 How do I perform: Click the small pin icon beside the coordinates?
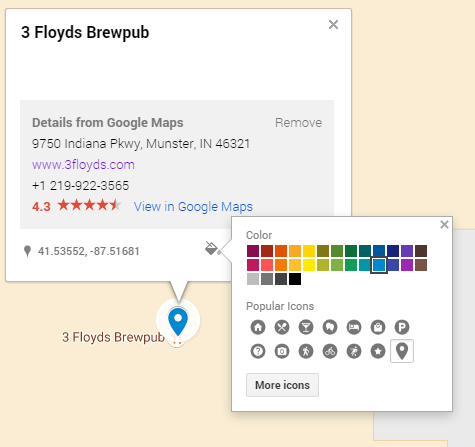pos(28,251)
